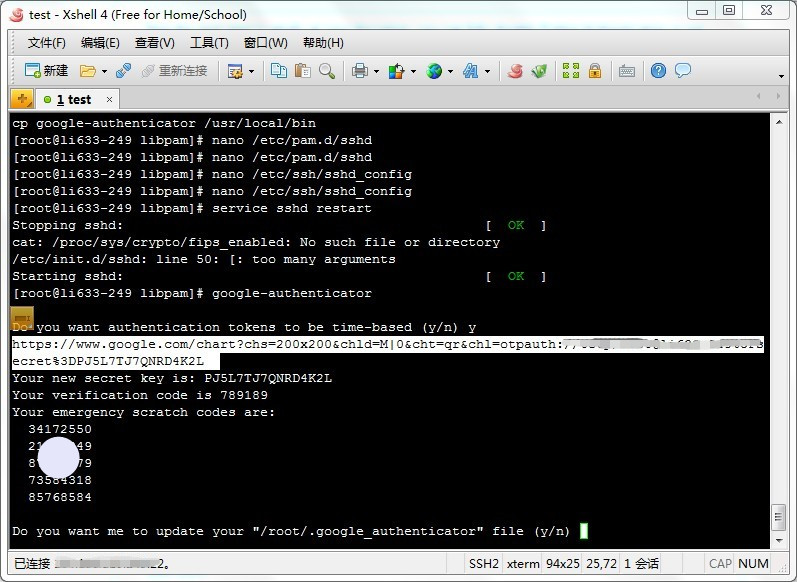Click the 新建 new session button
The image size is (797, 582).
click(x=46, y=71)
